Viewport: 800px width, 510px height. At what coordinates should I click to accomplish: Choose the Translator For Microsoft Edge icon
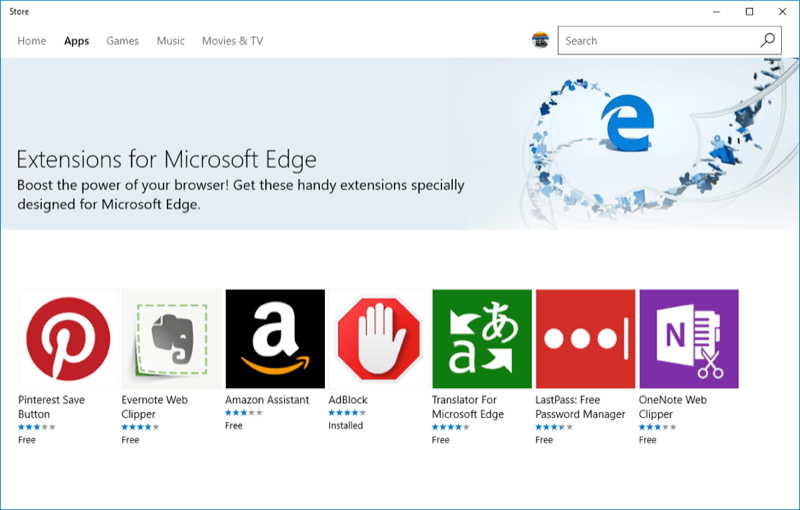tap(482, 339)
